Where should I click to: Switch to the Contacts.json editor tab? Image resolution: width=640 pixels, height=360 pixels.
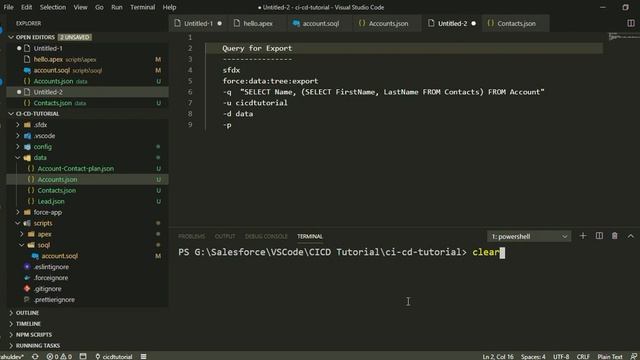click(x=516, y=23)
